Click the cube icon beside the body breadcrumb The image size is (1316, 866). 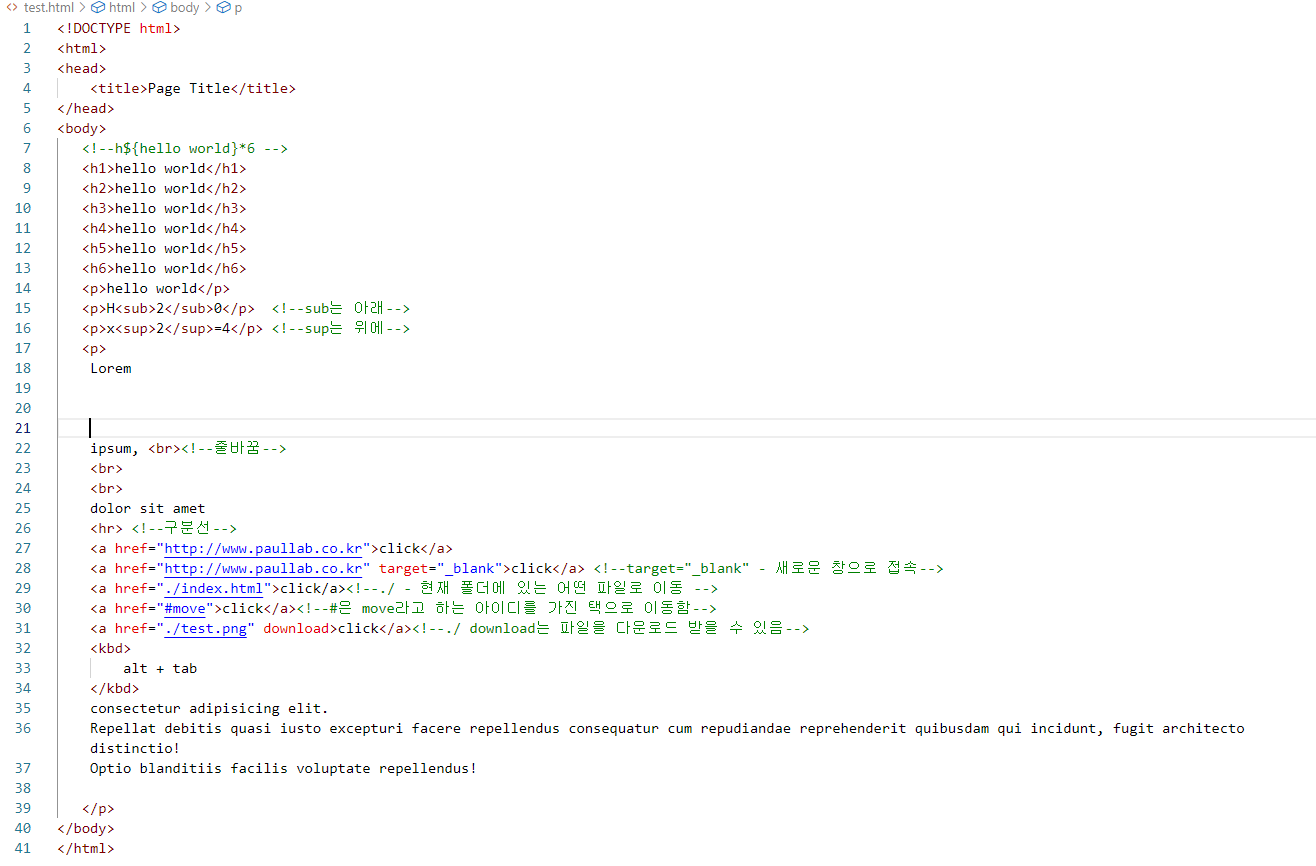pyautogui.click(x=159, y=7)
